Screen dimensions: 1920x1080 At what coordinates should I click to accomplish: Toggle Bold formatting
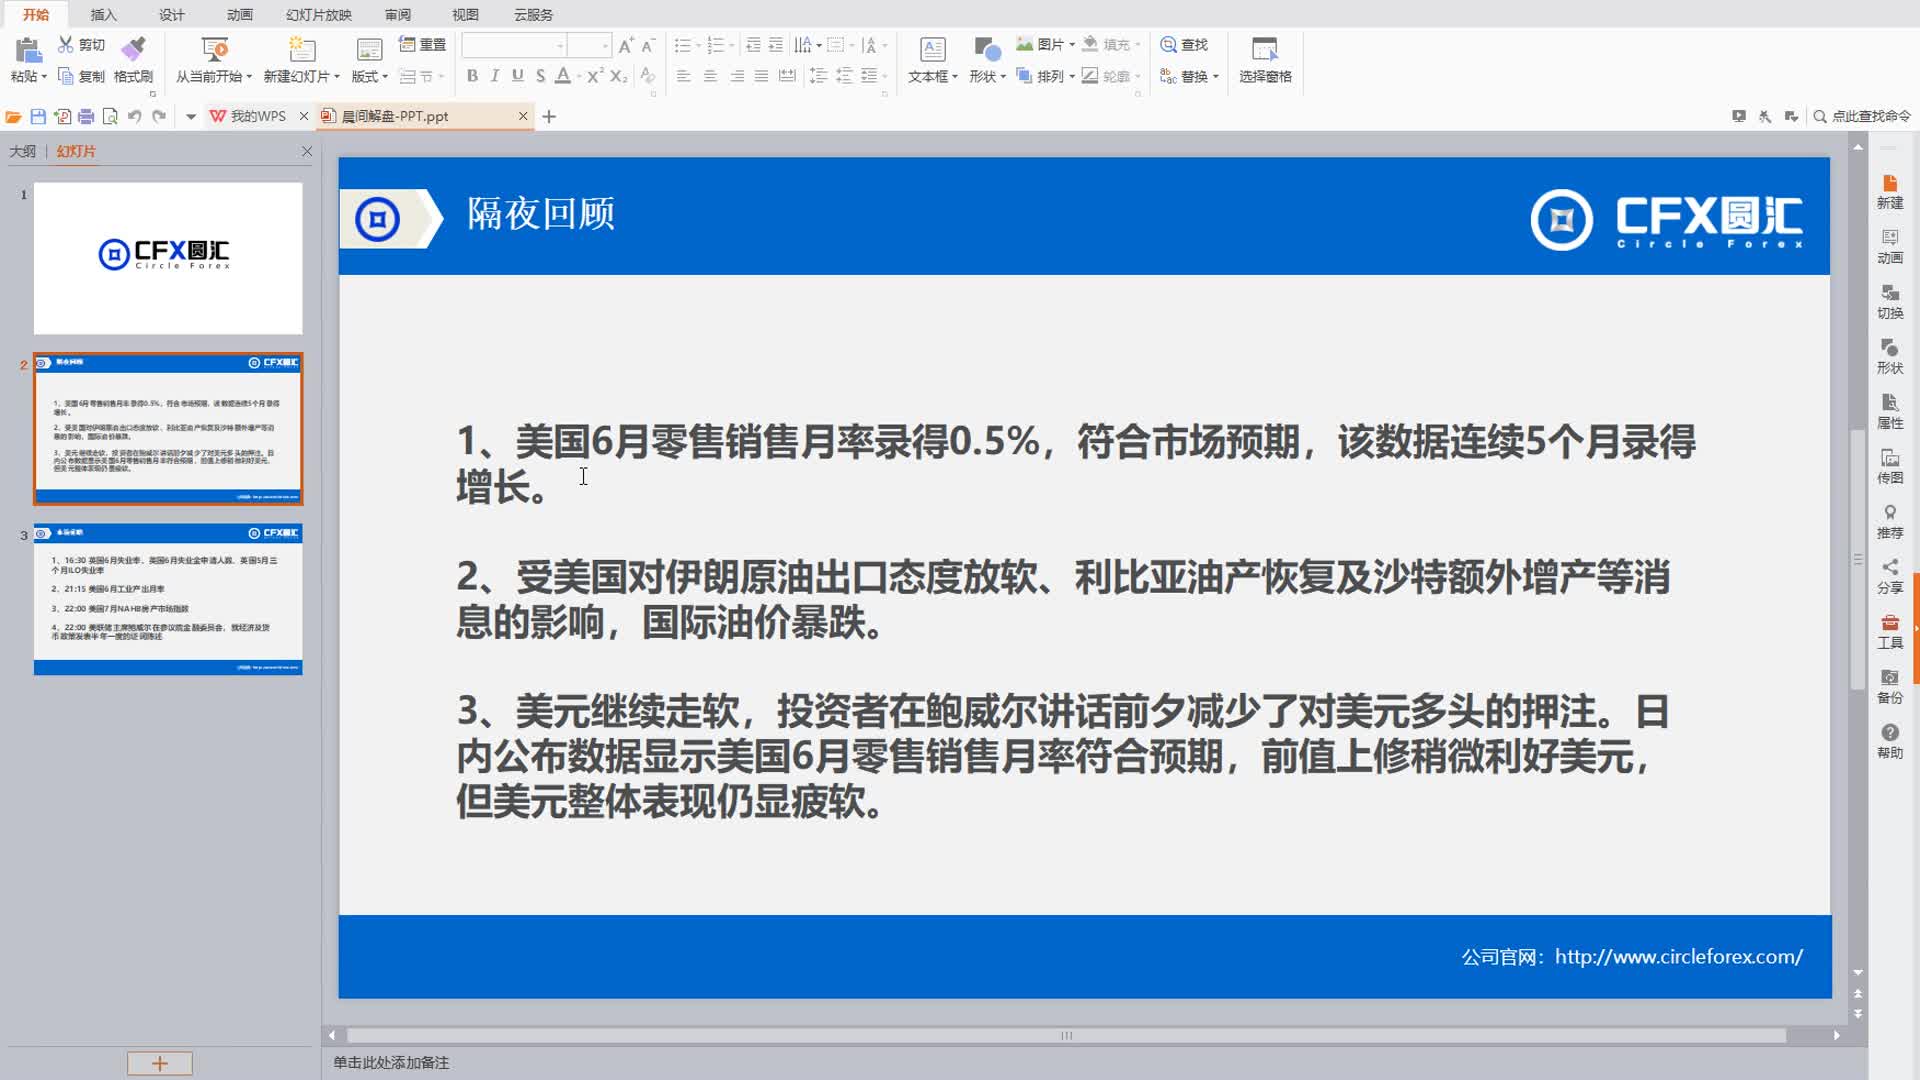tap(472, 76)
